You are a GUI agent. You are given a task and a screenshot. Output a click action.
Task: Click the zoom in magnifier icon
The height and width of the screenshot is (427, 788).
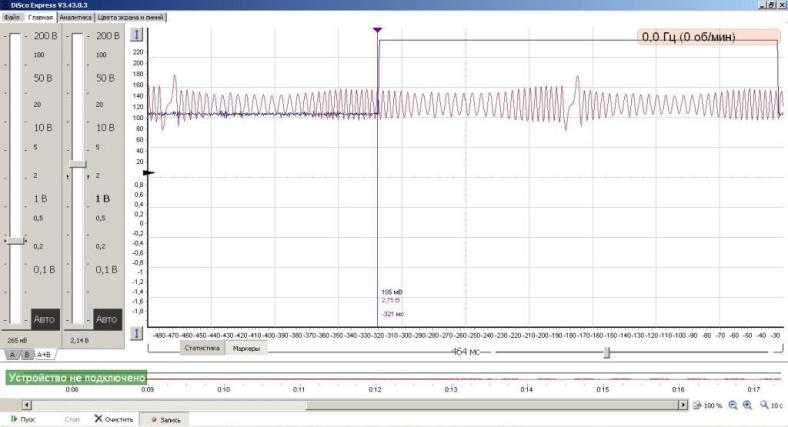click(x=746, y=405)
